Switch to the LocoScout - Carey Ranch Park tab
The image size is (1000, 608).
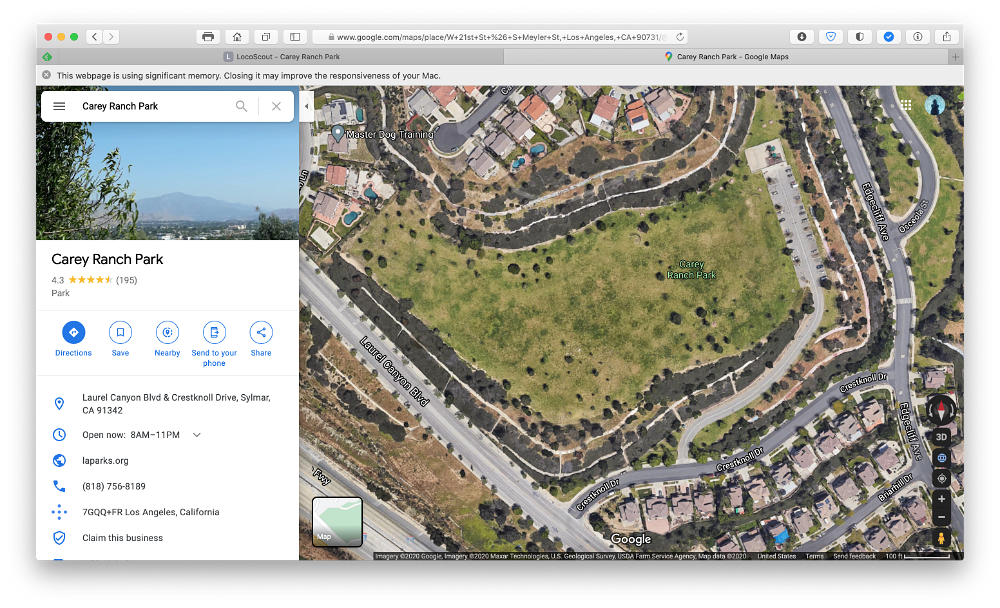click(x=281, y=57)
